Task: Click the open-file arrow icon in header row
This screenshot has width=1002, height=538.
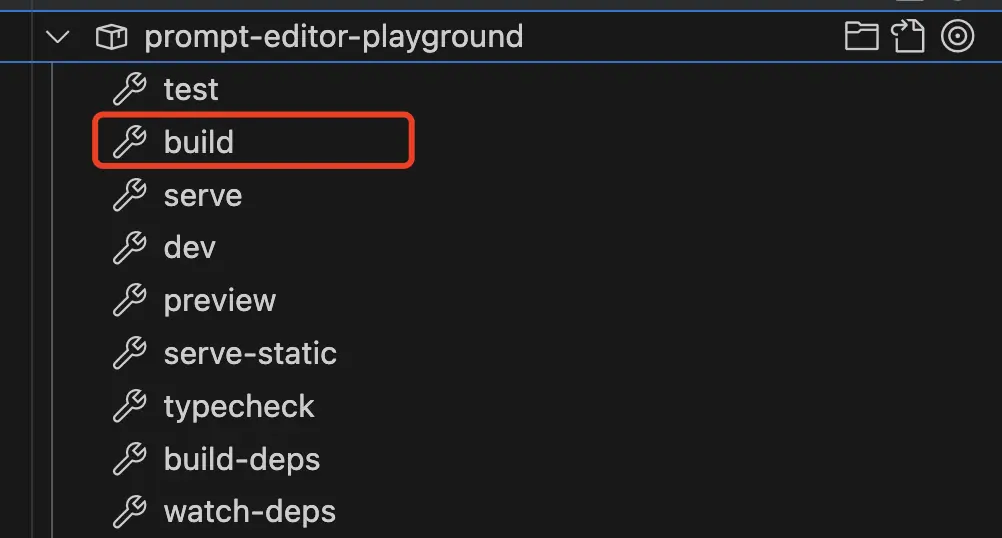Action: click(x=908, y=36)
